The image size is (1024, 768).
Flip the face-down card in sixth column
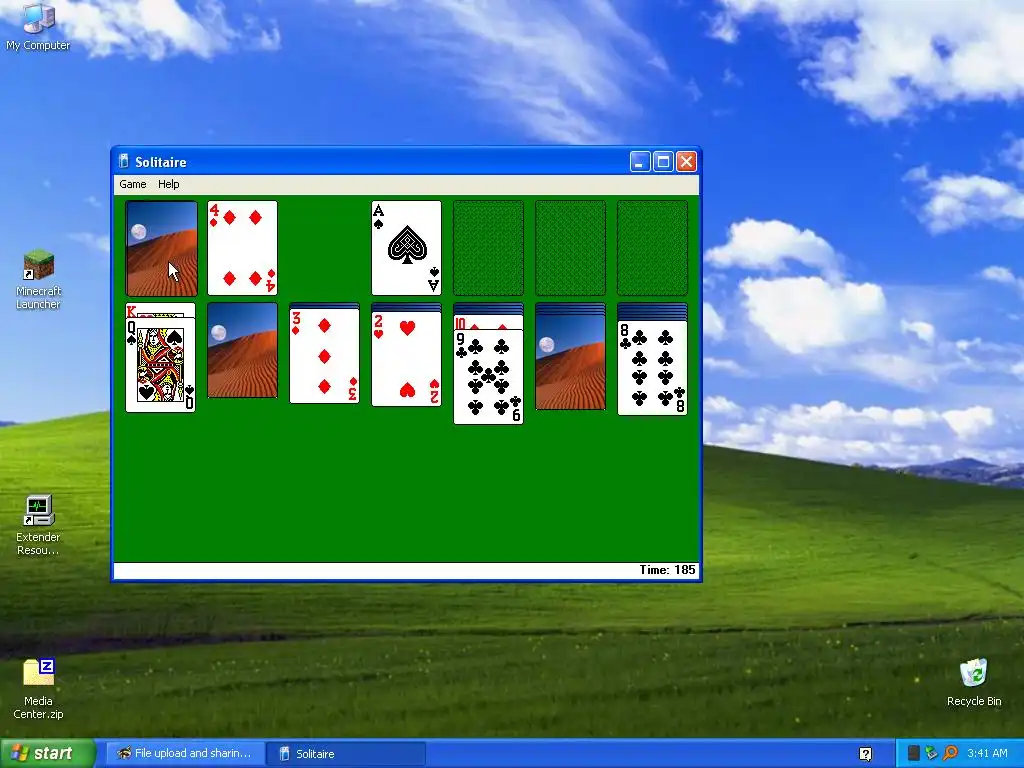pyautogui.click(x=570, y=362)
